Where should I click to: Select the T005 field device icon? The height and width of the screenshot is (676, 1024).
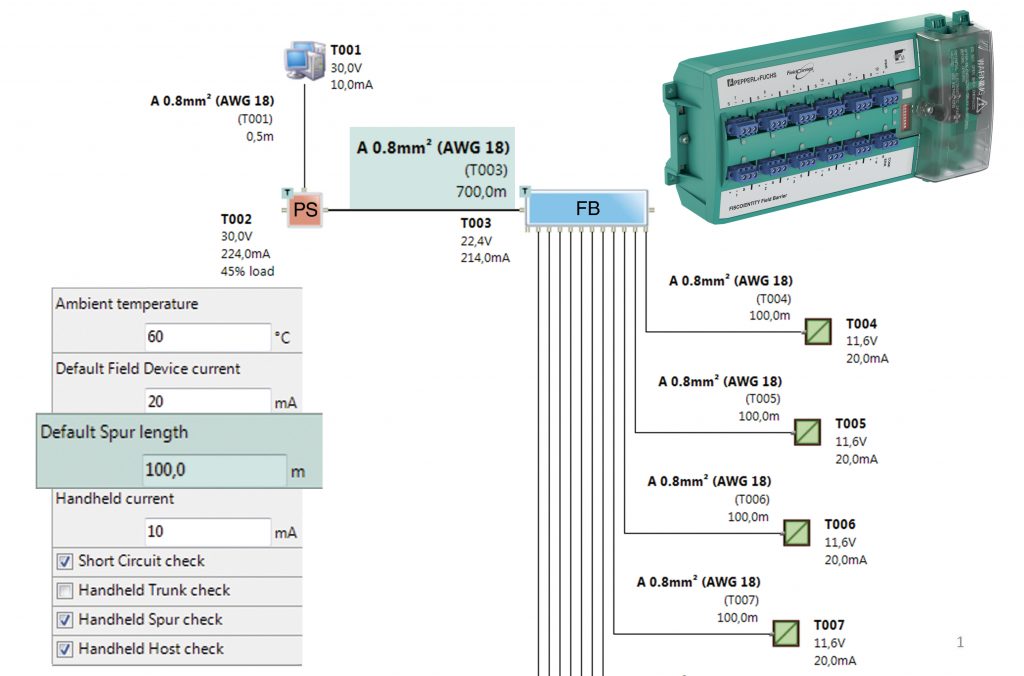808,433
